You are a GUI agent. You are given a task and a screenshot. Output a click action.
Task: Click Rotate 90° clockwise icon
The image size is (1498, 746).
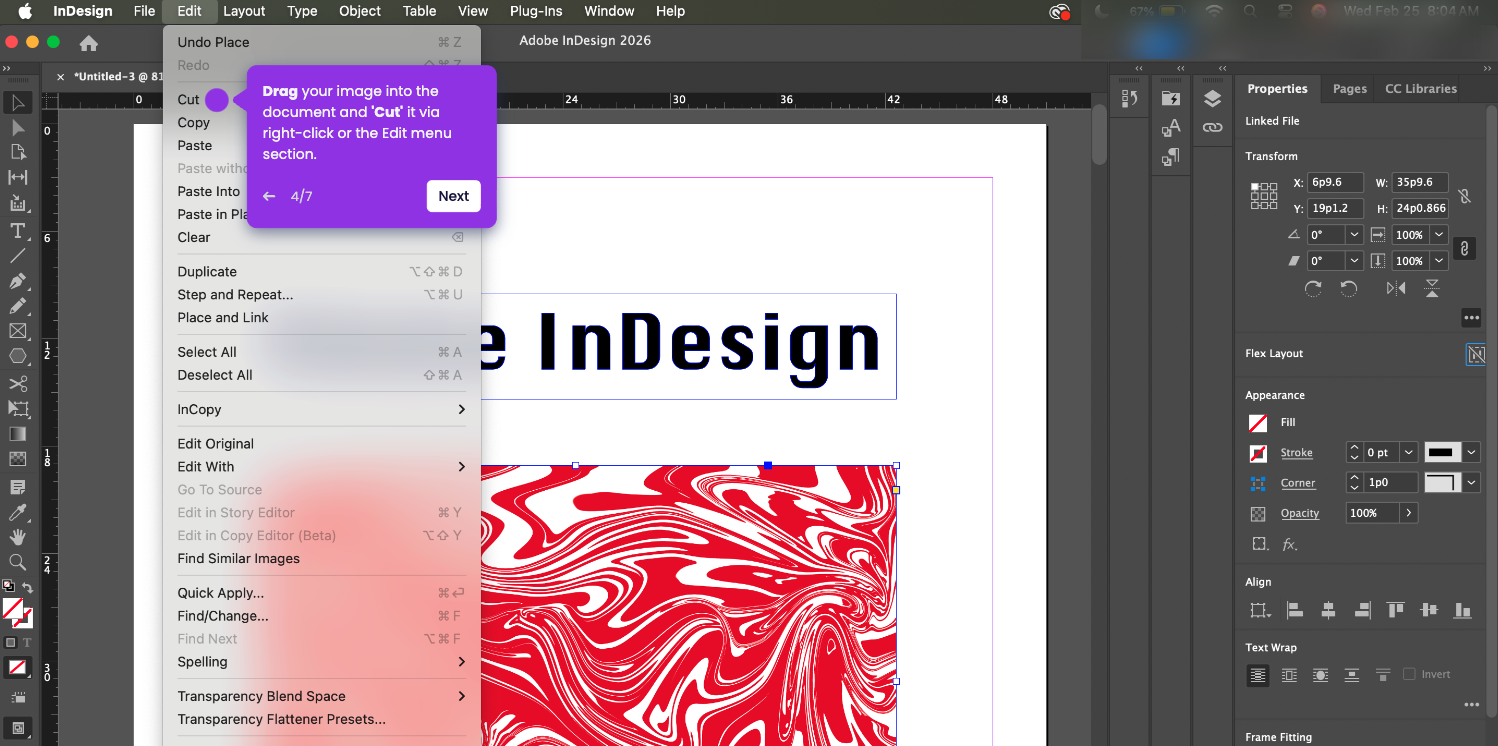coord(1313,288)
